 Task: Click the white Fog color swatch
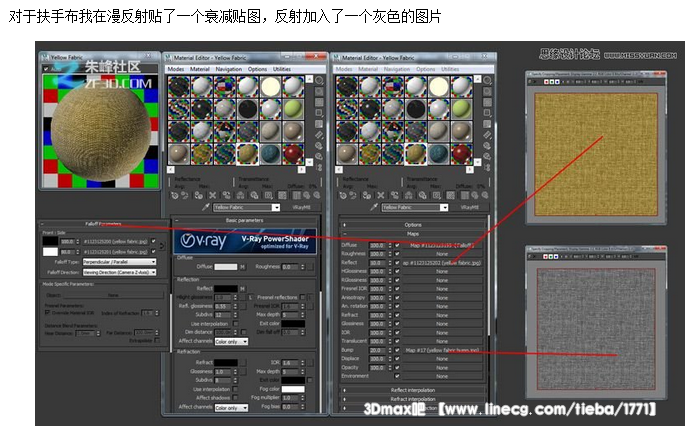pyautogui.click(x=293, y=389)
